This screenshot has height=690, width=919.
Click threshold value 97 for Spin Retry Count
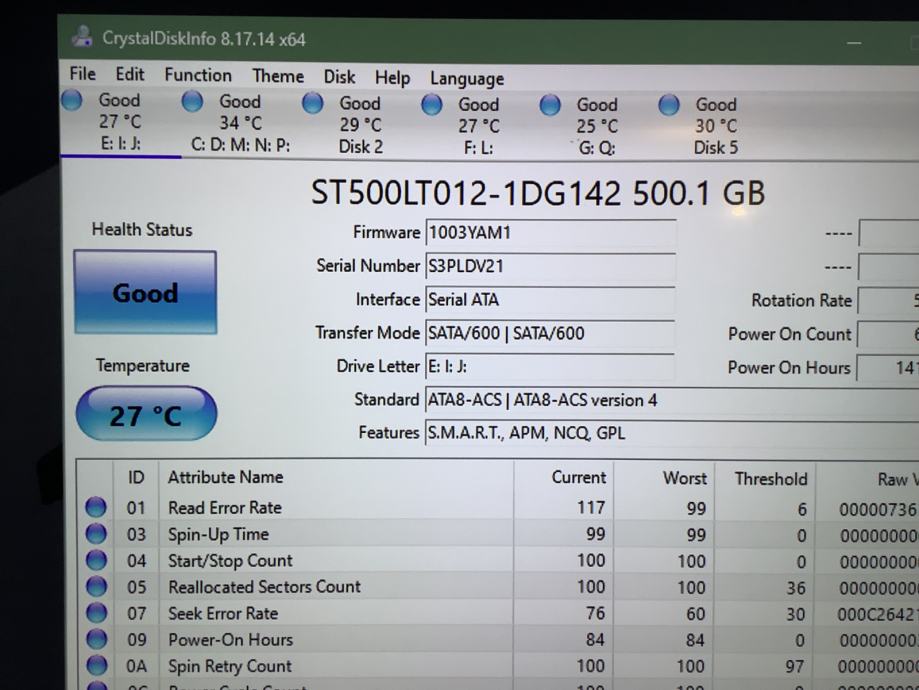click(x=795, y=667)
